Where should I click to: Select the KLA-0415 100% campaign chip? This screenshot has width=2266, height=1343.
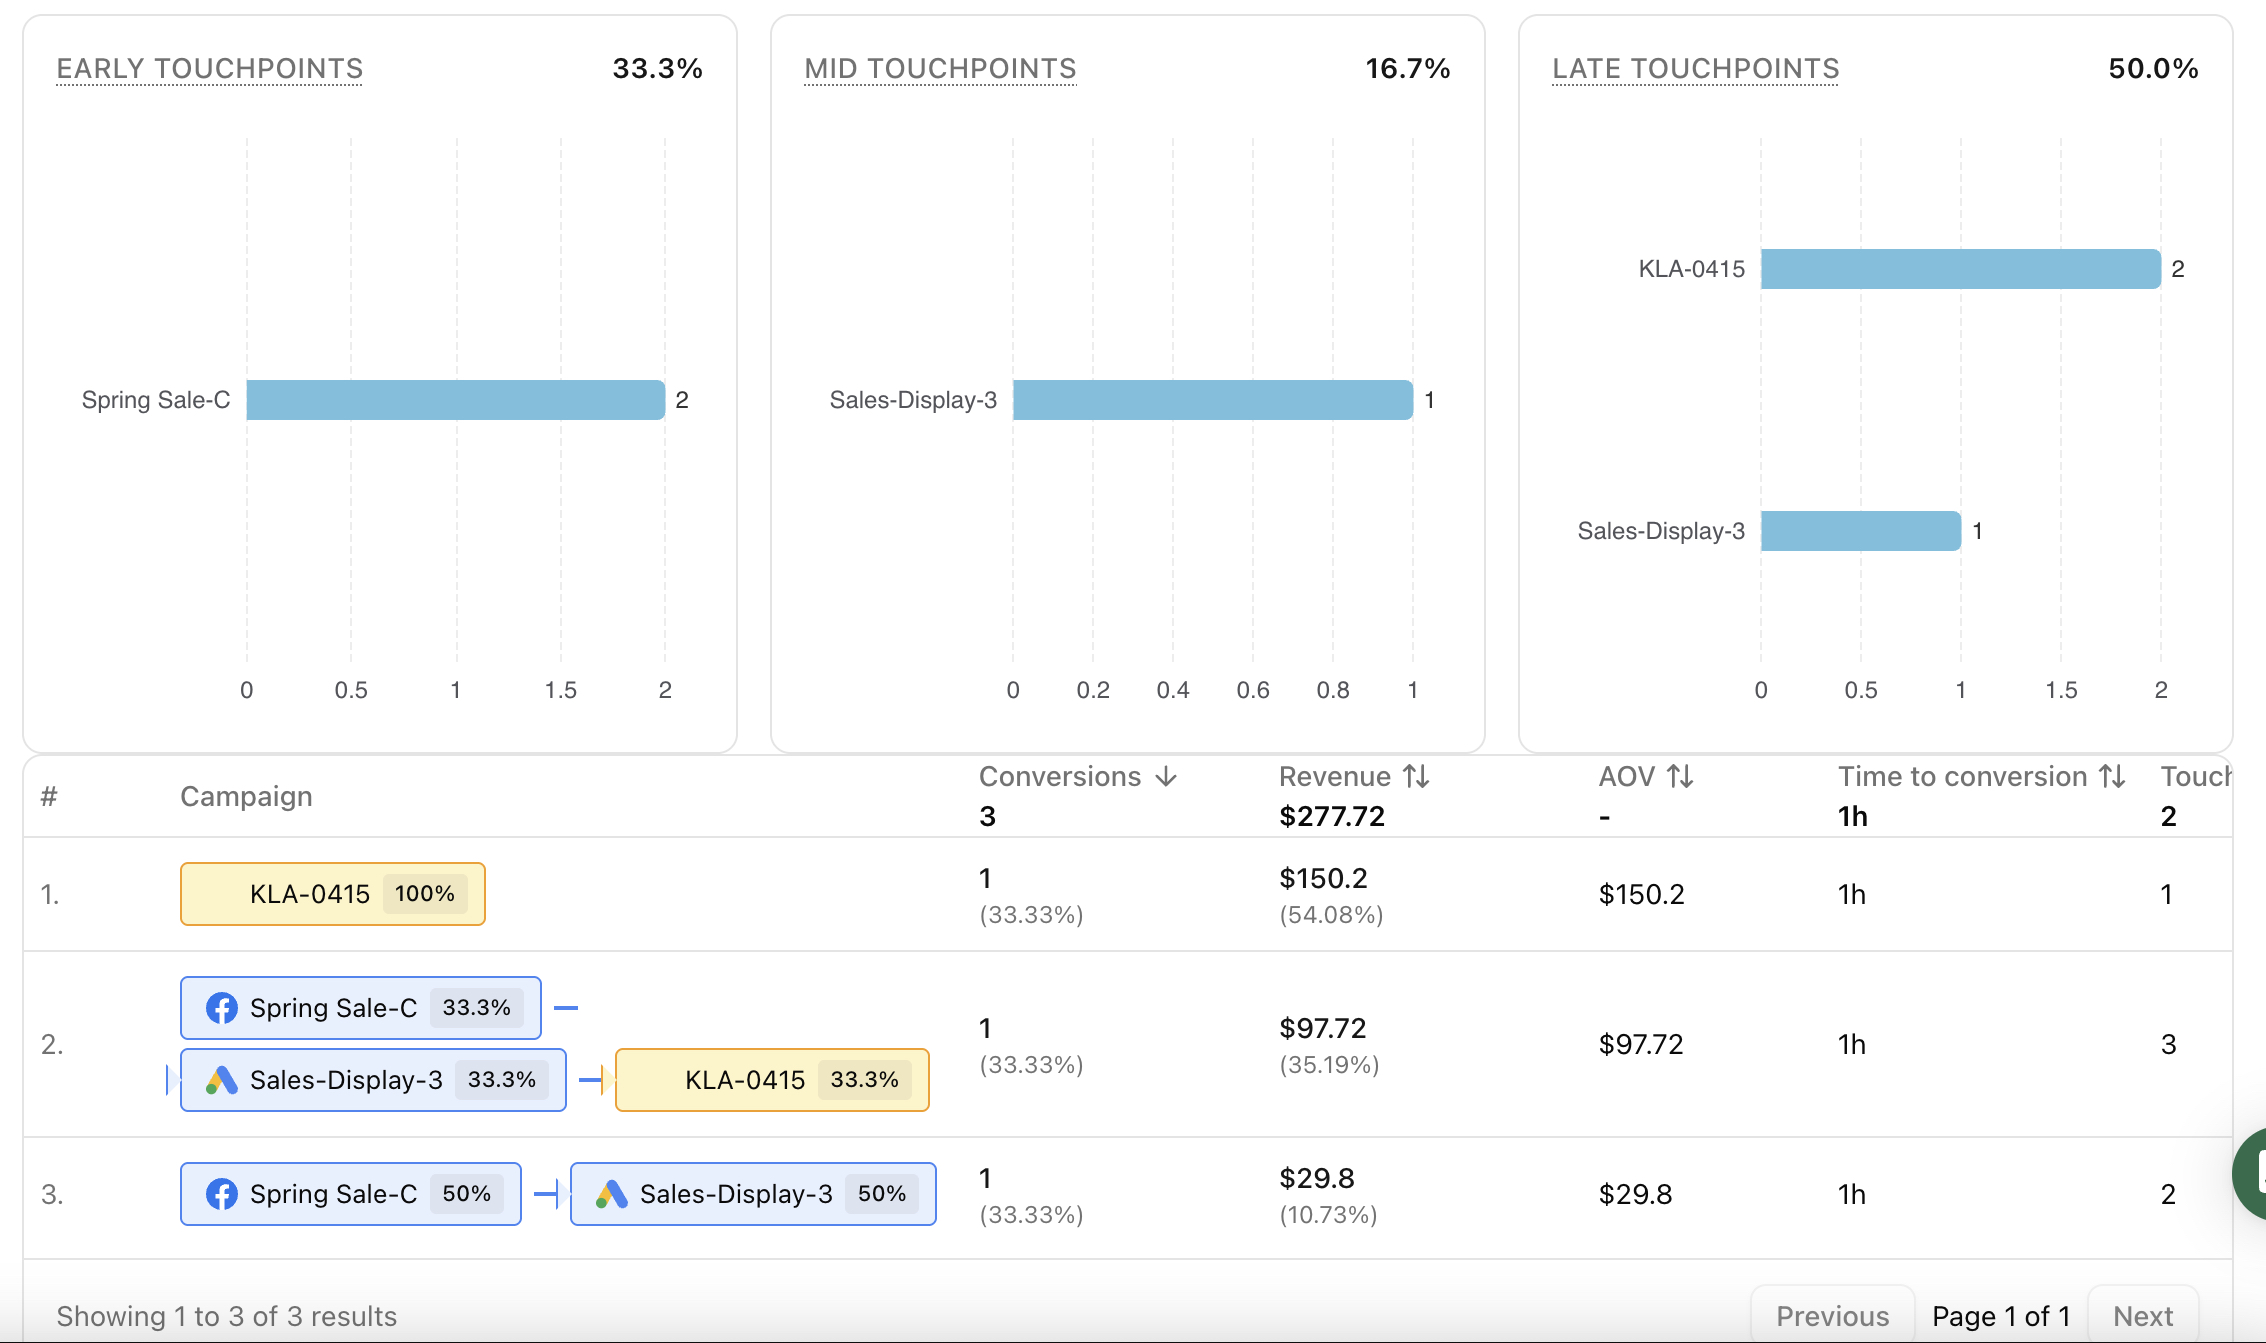click(x=332, y=894)
